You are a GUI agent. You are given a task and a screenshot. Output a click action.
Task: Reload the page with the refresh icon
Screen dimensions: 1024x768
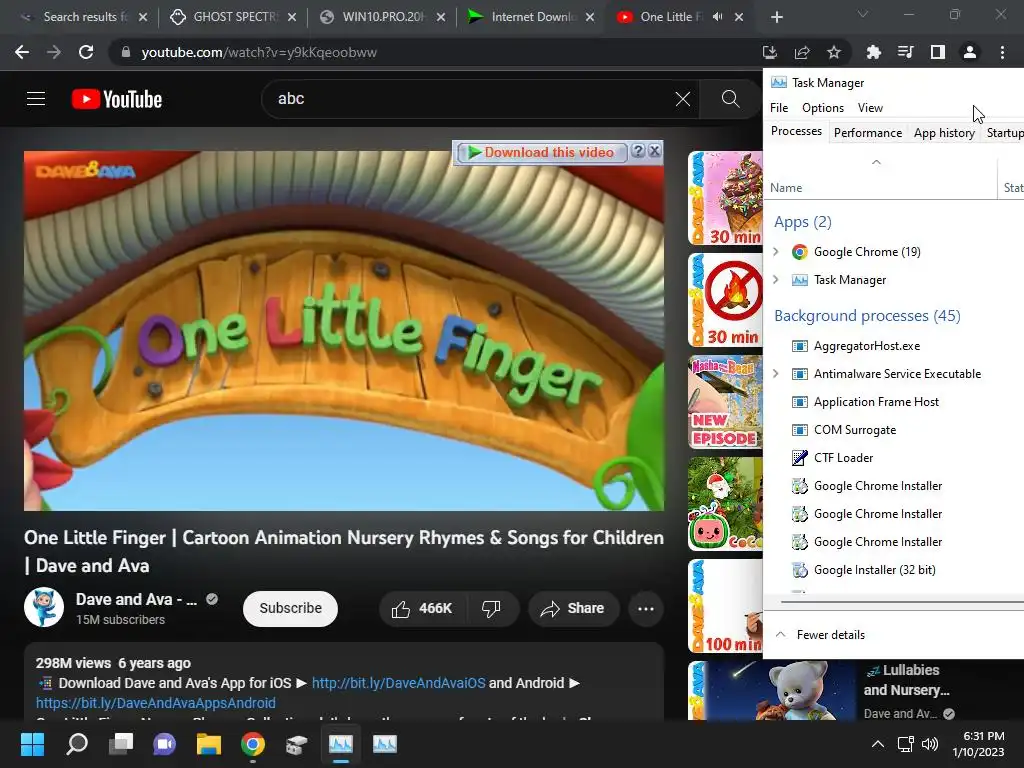[x=86, y=52]
